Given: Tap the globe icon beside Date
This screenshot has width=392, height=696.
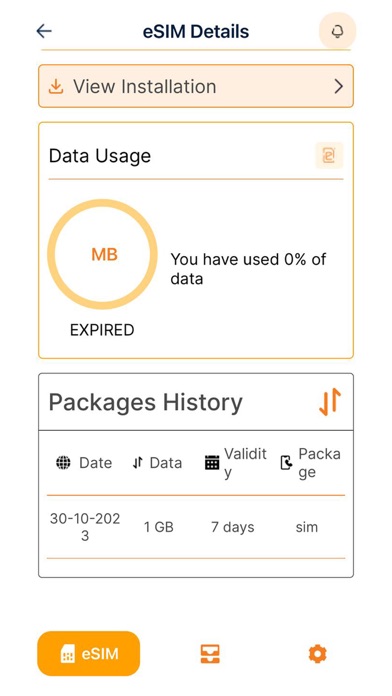Looking at the screenshot, I should (63, 463).
